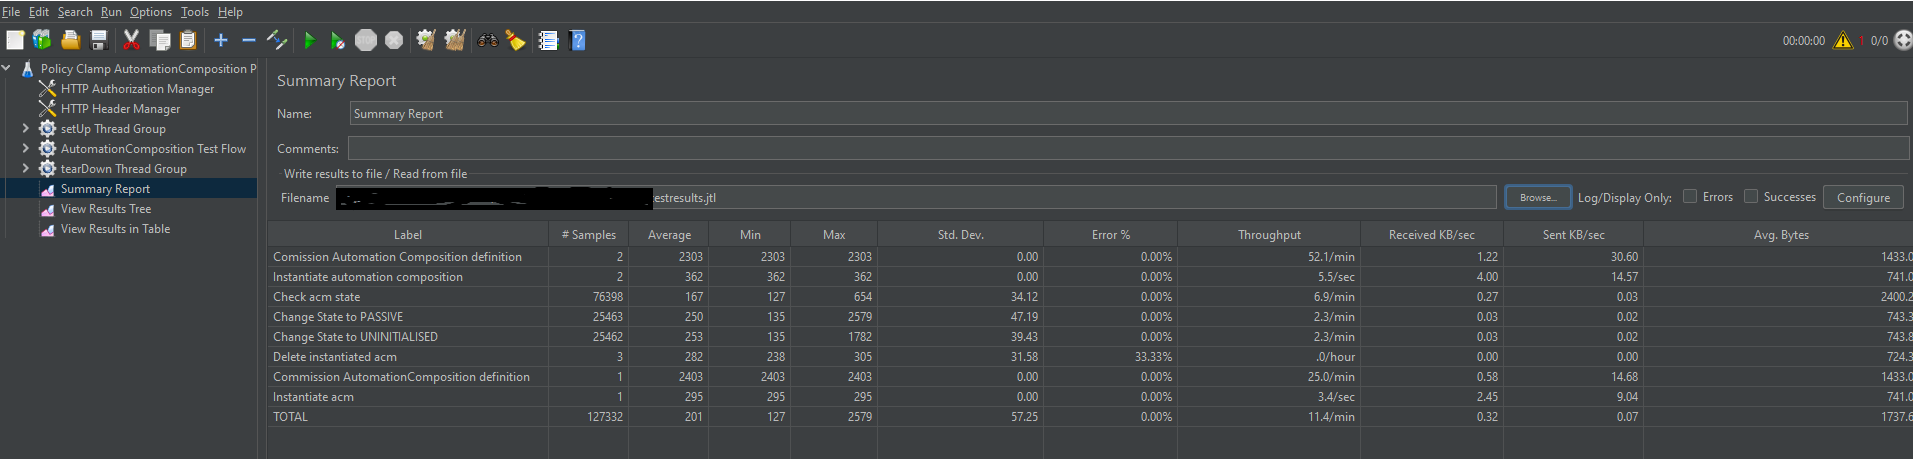Image resolution: width=1913 pixels, height=459 pixels.
Task: Click the test plan flask icon
Action: [x=27, y=69]
